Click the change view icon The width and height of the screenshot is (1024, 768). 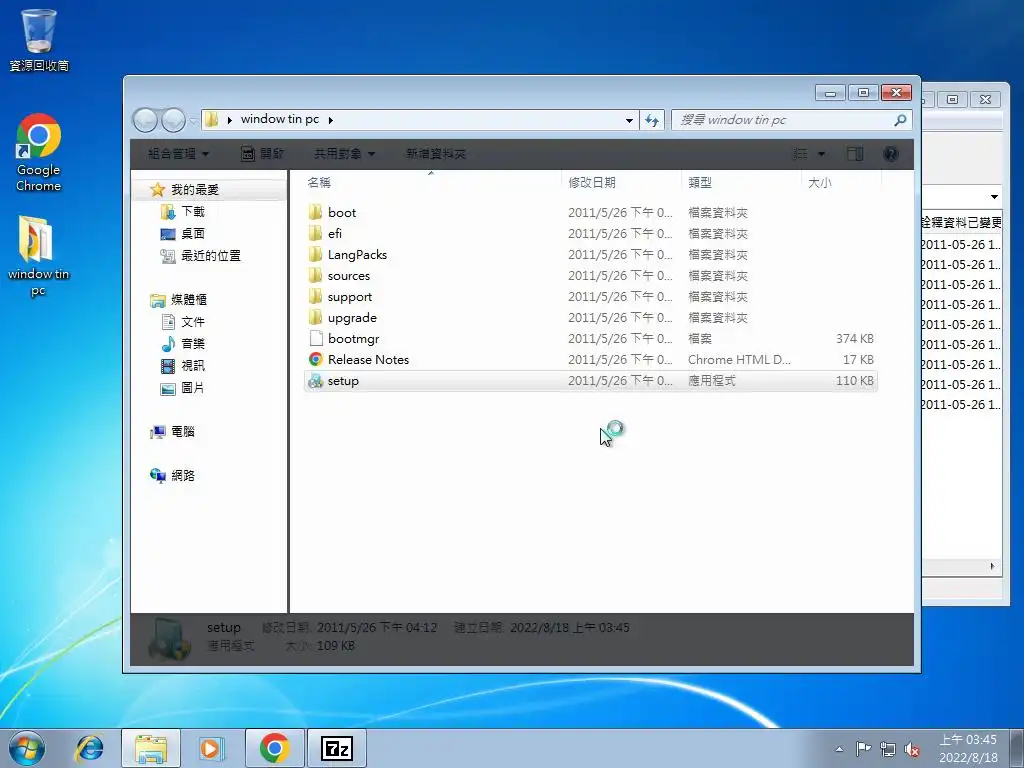tap(800, 153)
